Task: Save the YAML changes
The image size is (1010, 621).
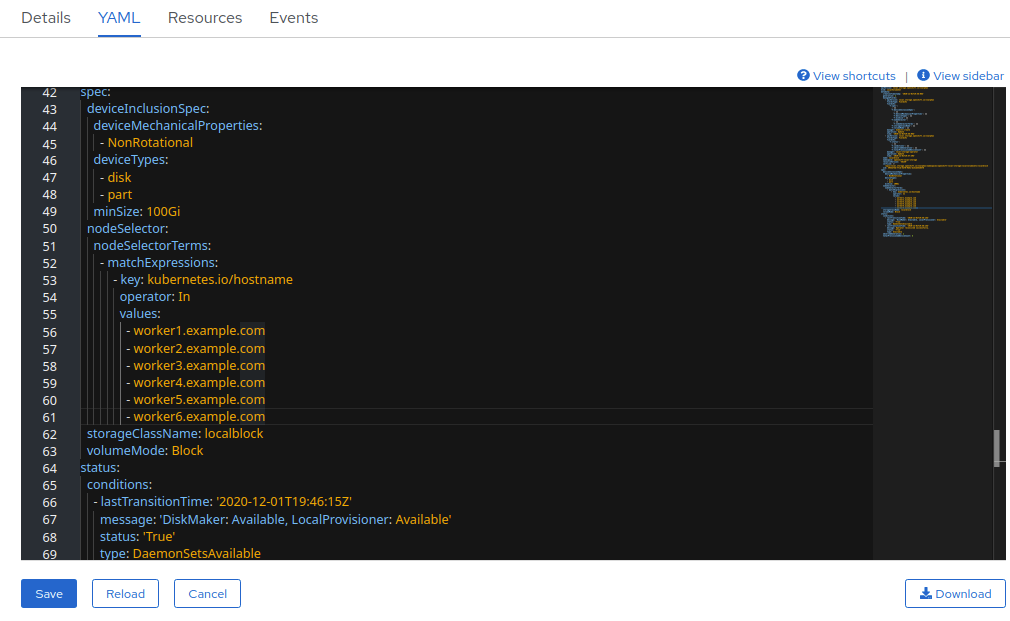Action: (x=49, y=593)
